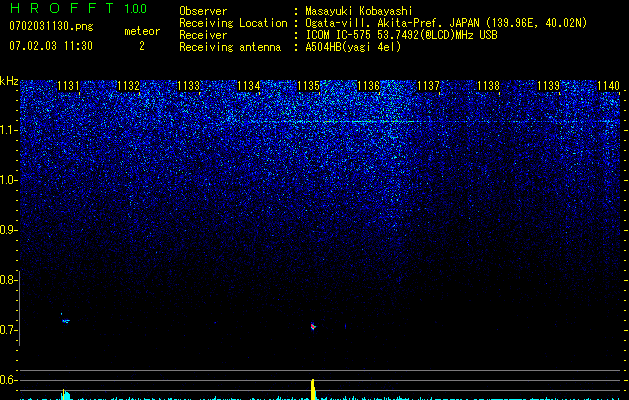Click time marker 1132
Viewport: 629px width, 400px height.
click(128, 86)
